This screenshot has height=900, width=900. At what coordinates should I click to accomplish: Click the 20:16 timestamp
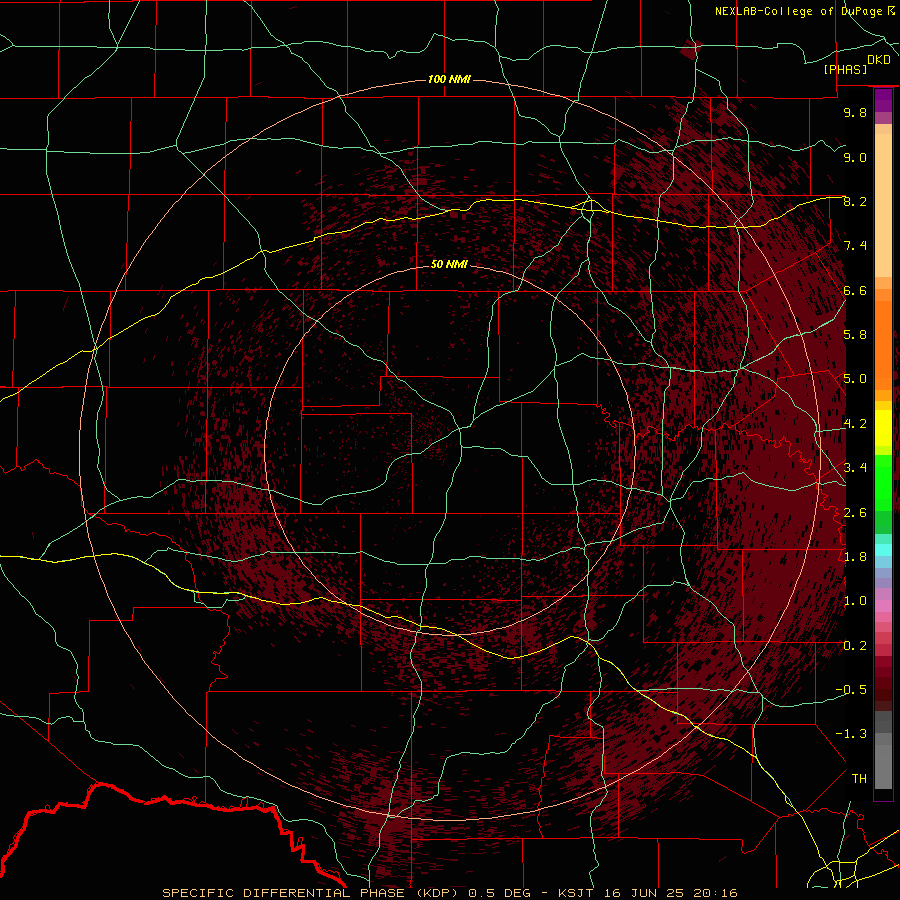(714, 893)
